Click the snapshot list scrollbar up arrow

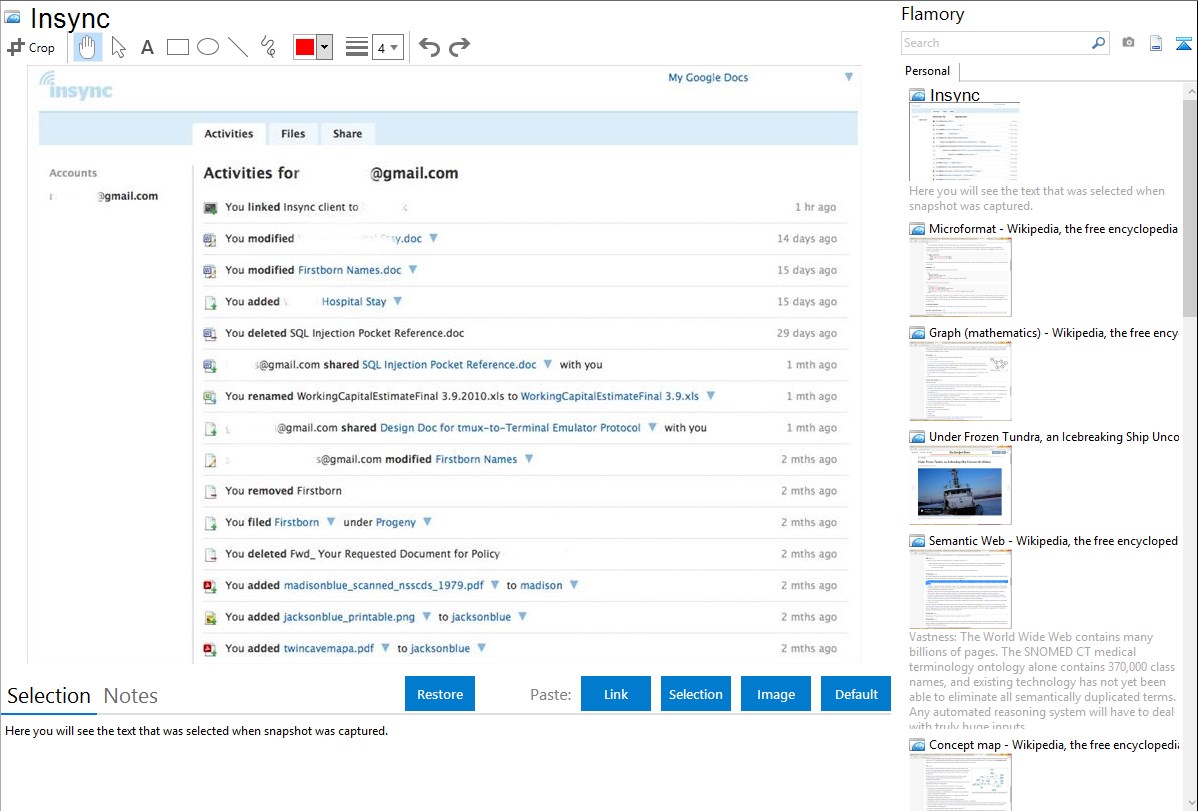coord(1190,92)
